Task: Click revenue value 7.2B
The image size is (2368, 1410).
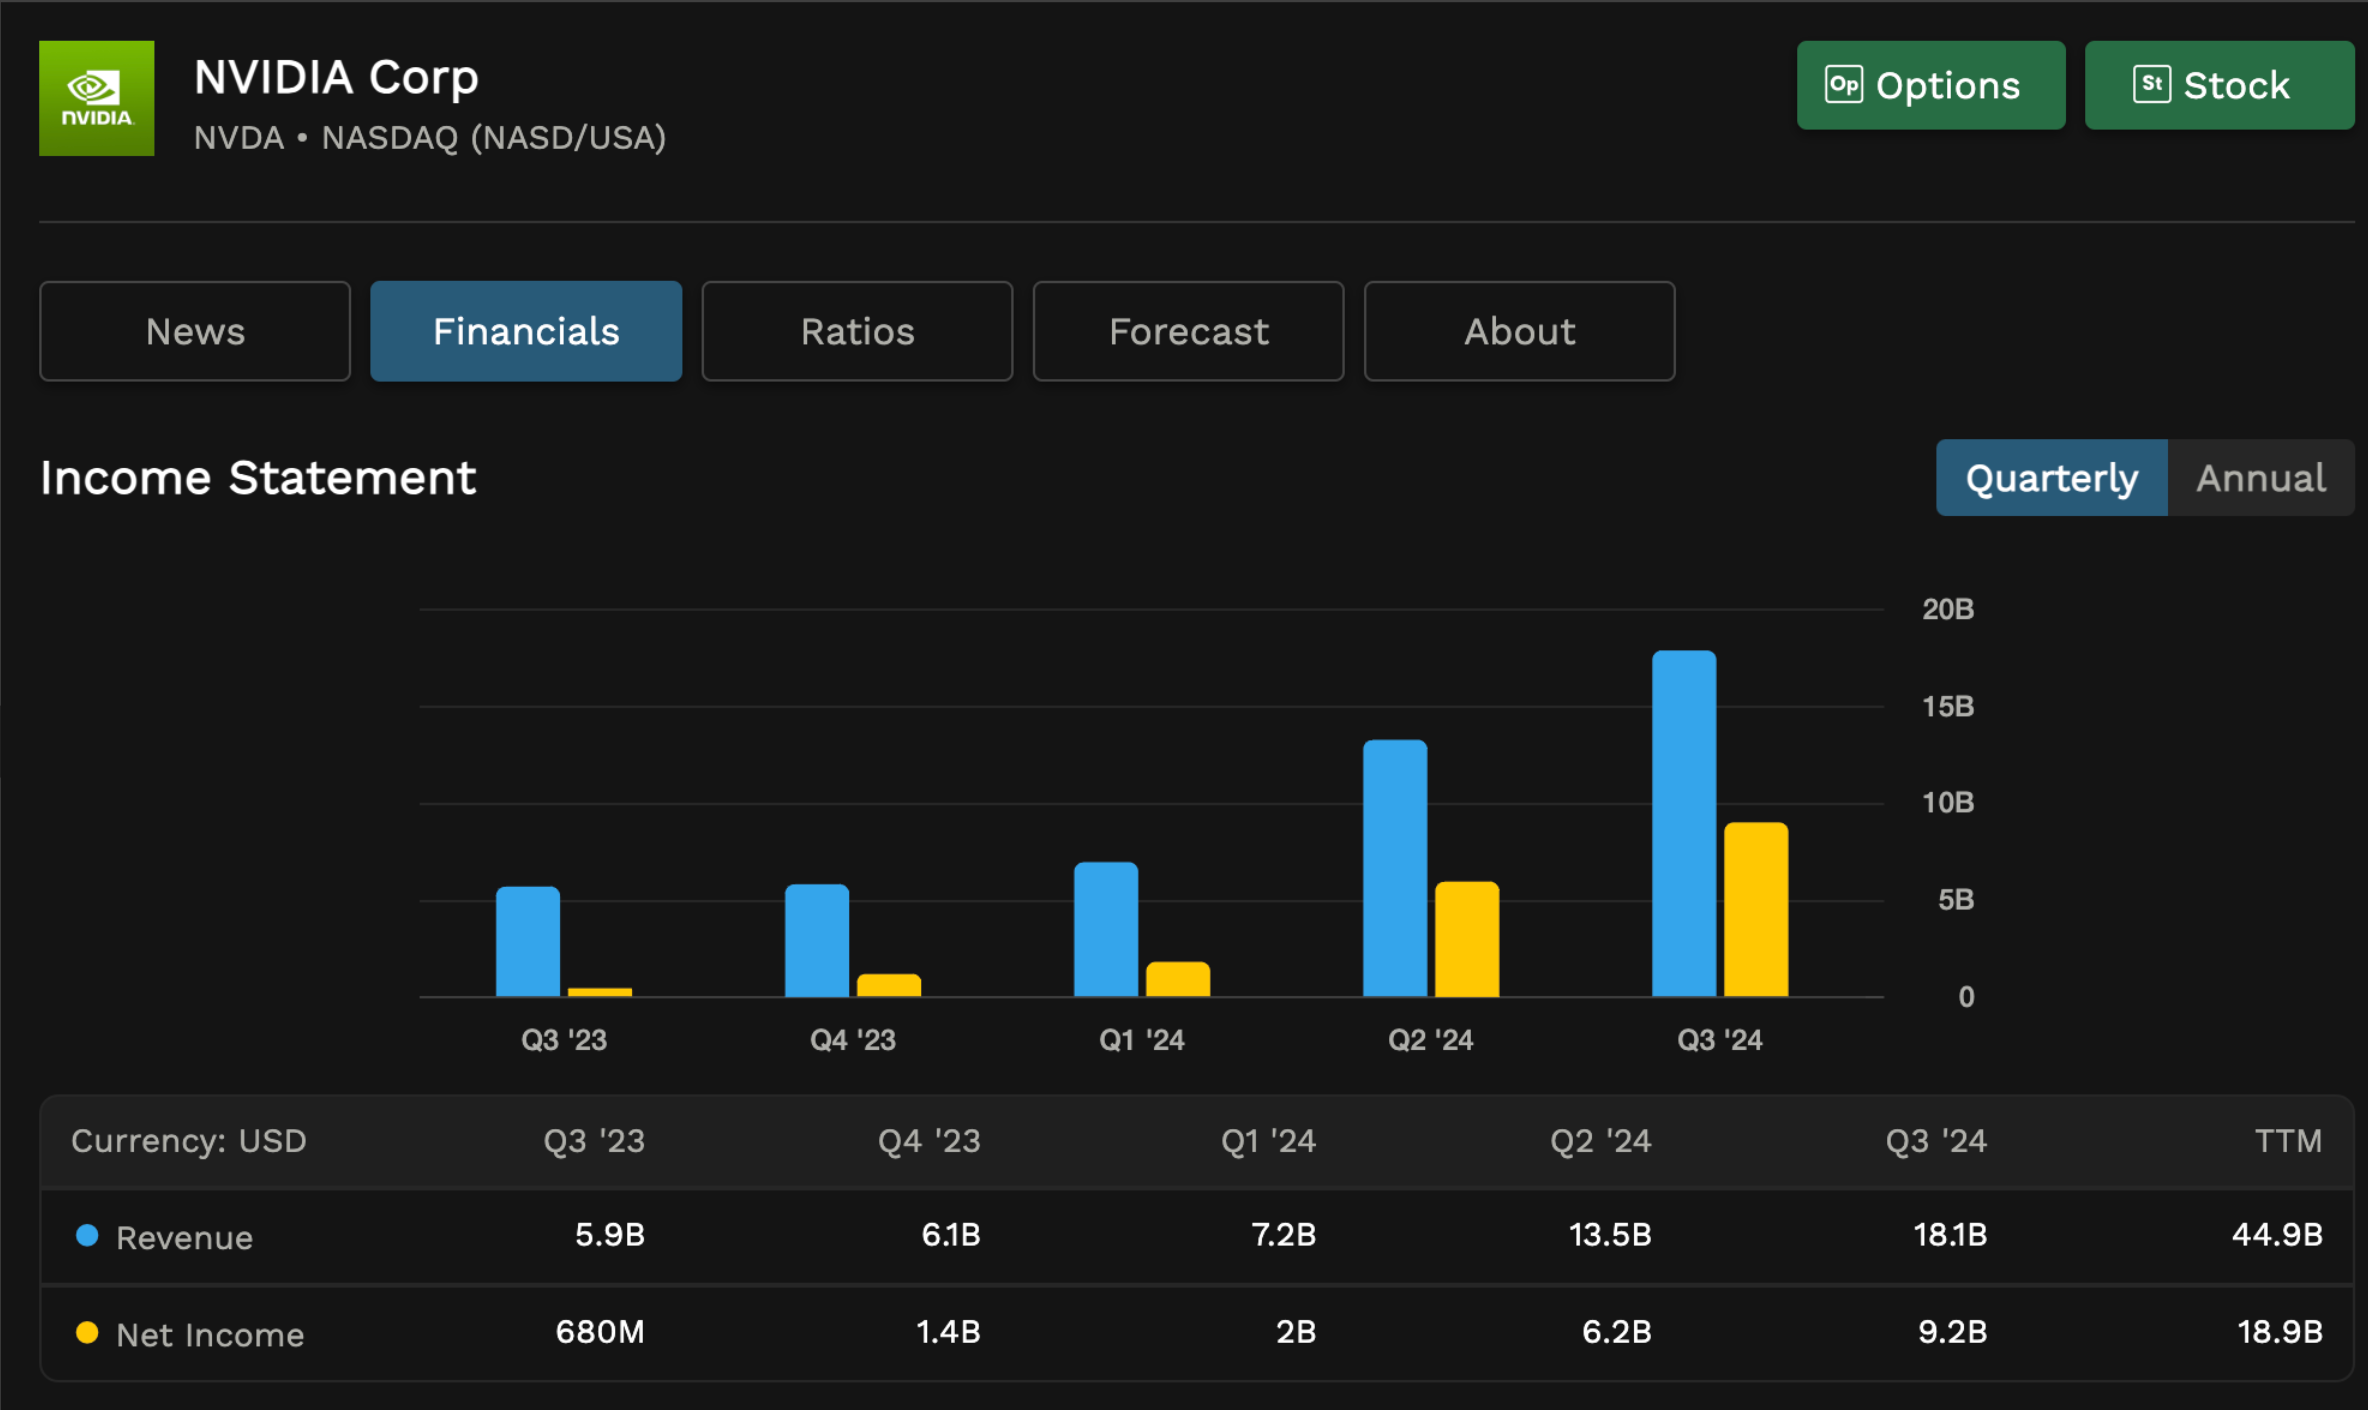Action: [x=1284, y=1235]
